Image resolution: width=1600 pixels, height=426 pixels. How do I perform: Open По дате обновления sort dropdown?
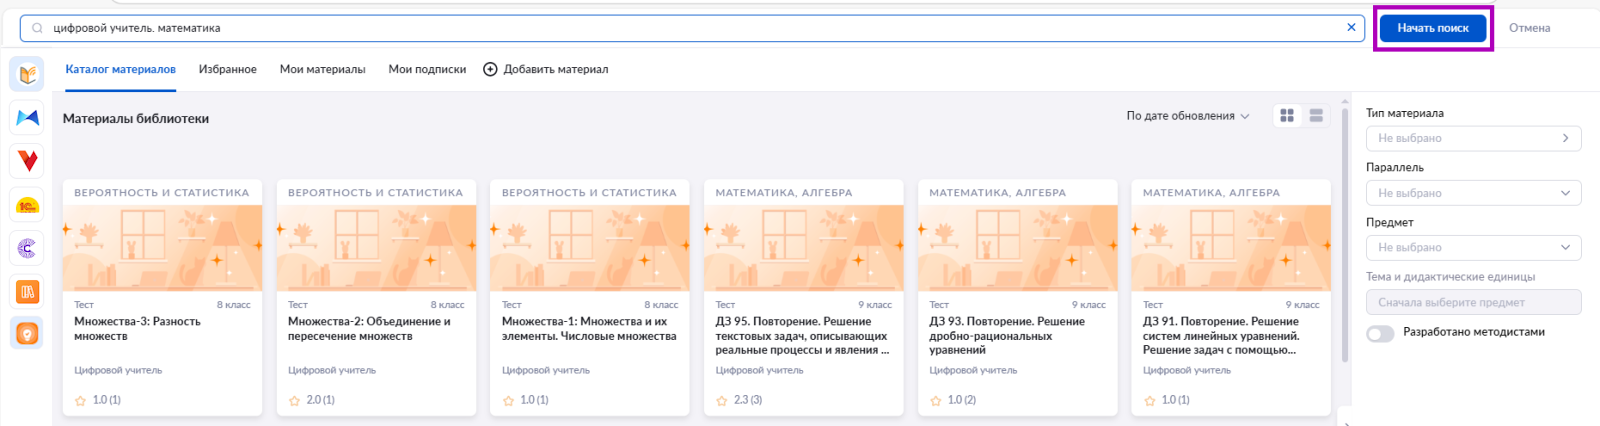[x=1188, y=116]
